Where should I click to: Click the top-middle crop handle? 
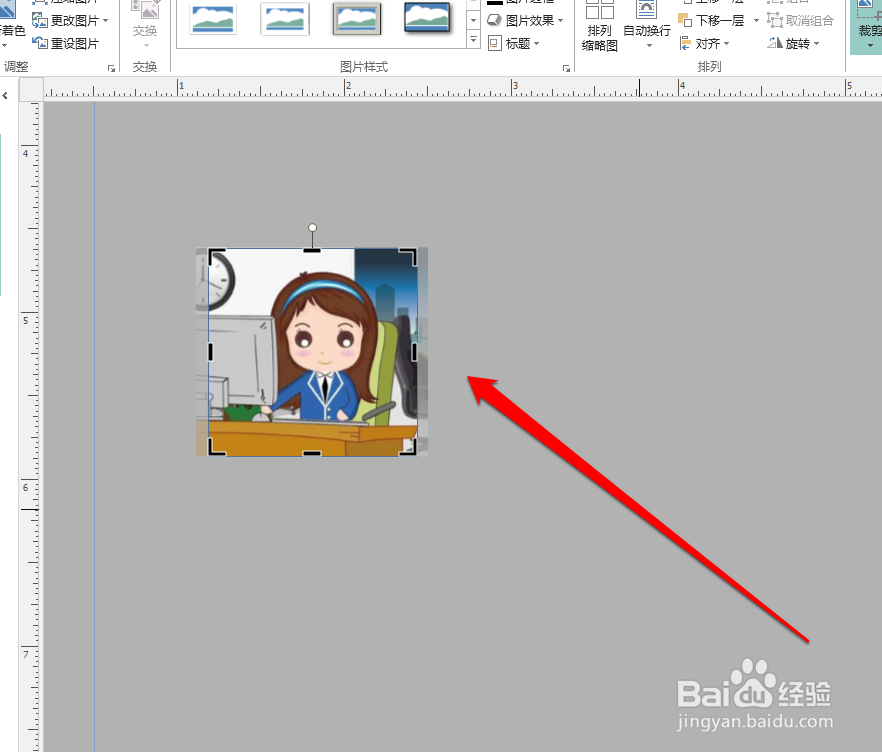(312, 250)
